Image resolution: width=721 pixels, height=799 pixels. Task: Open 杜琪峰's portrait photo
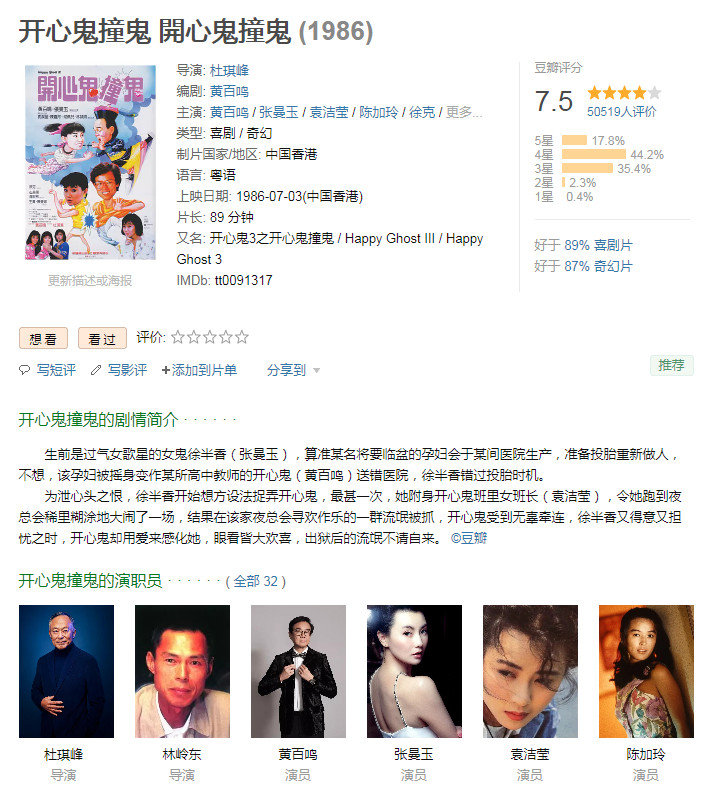[x=66, y=671]
